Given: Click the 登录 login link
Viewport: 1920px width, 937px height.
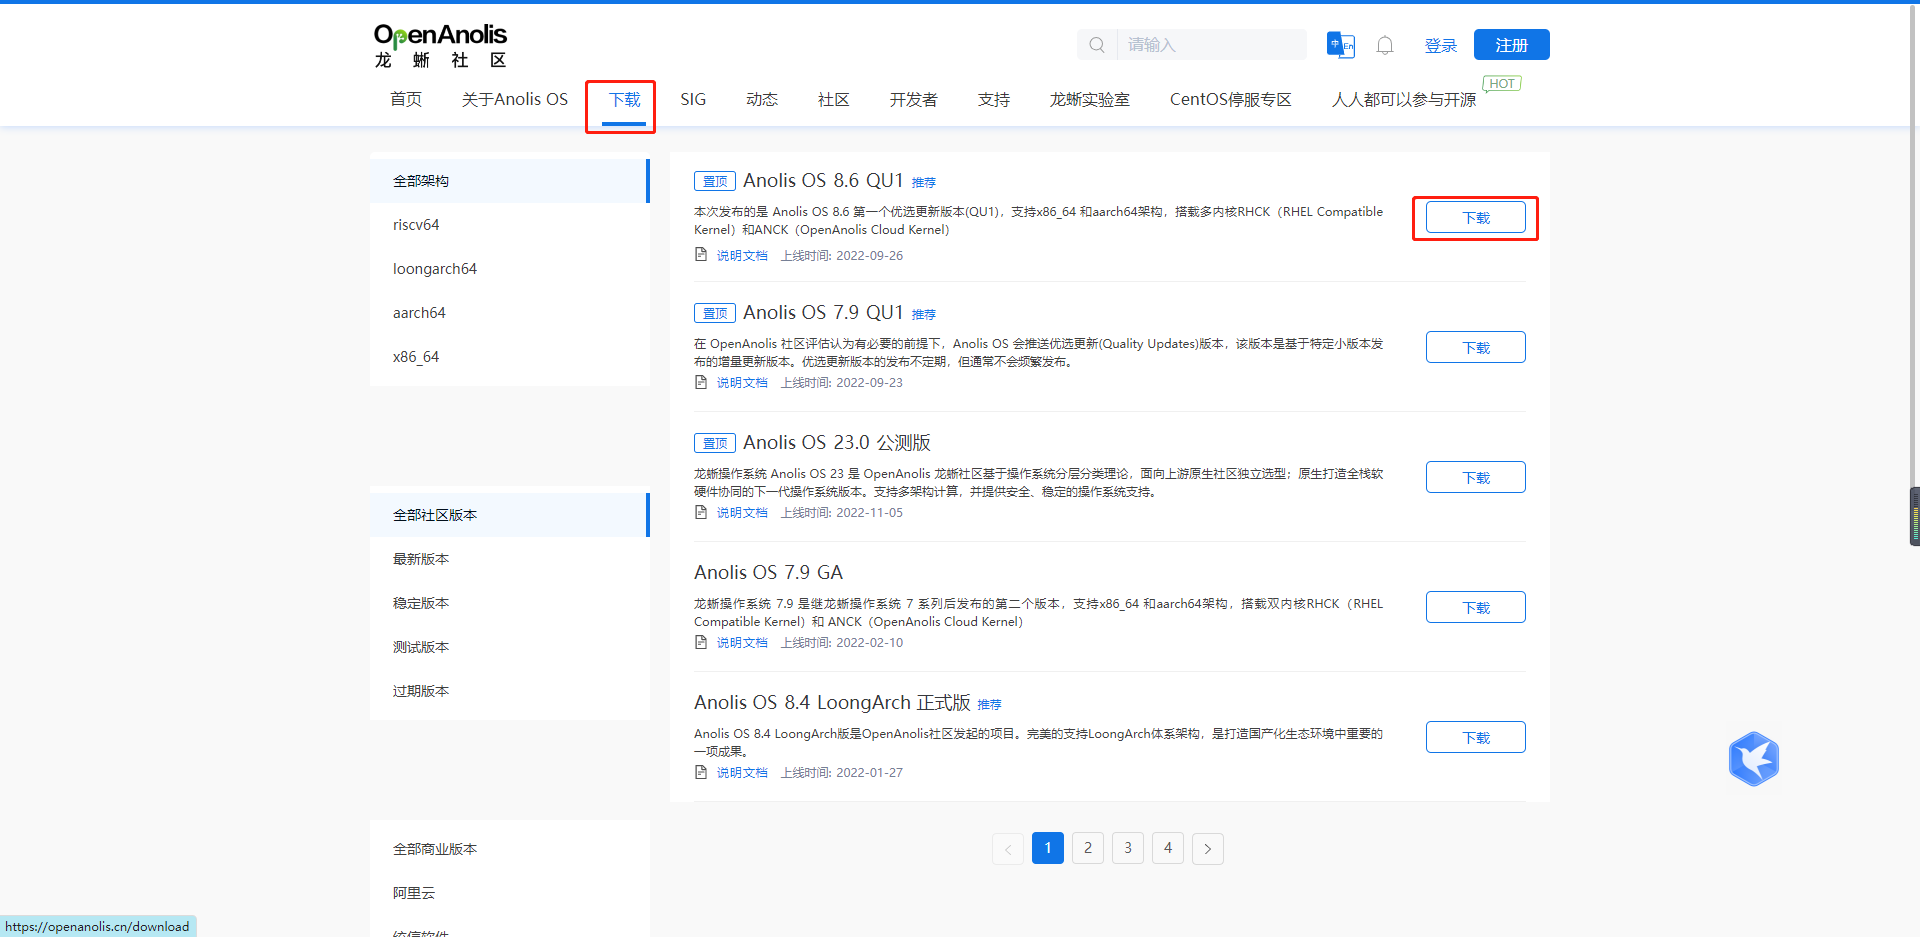Looking at the screenshot, I should pos(1441,44).
